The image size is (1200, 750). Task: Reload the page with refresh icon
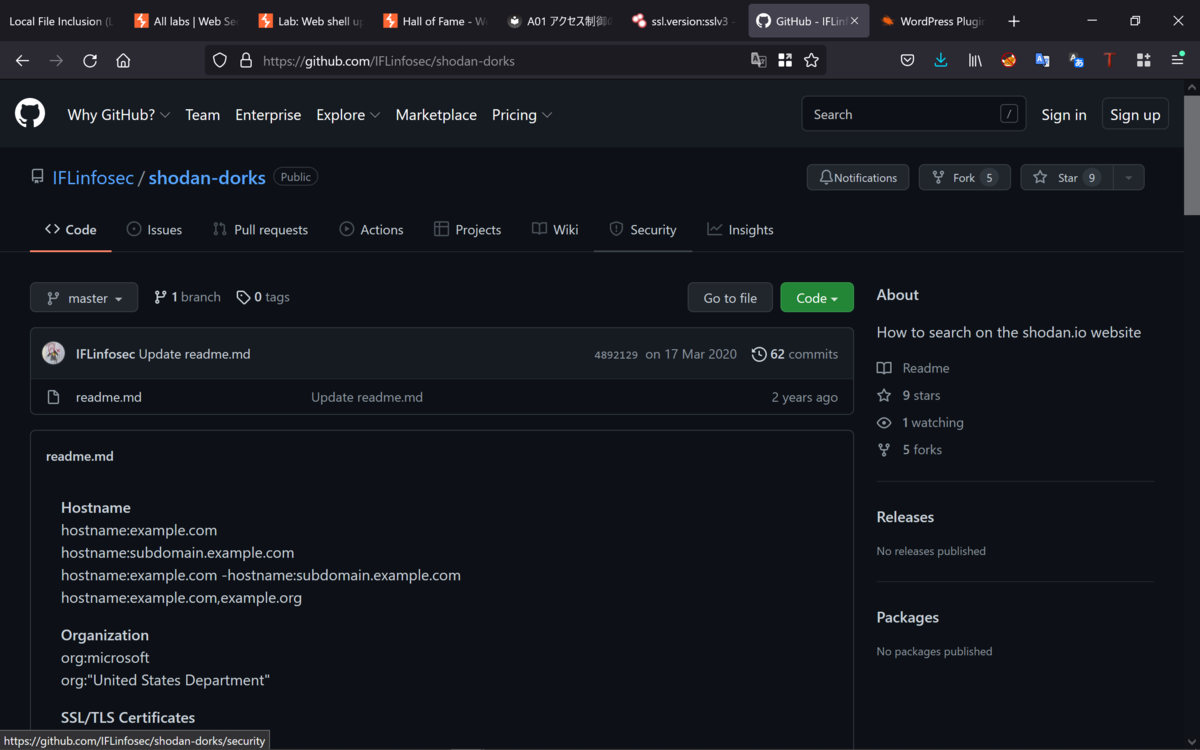click(x=90, y=61)
